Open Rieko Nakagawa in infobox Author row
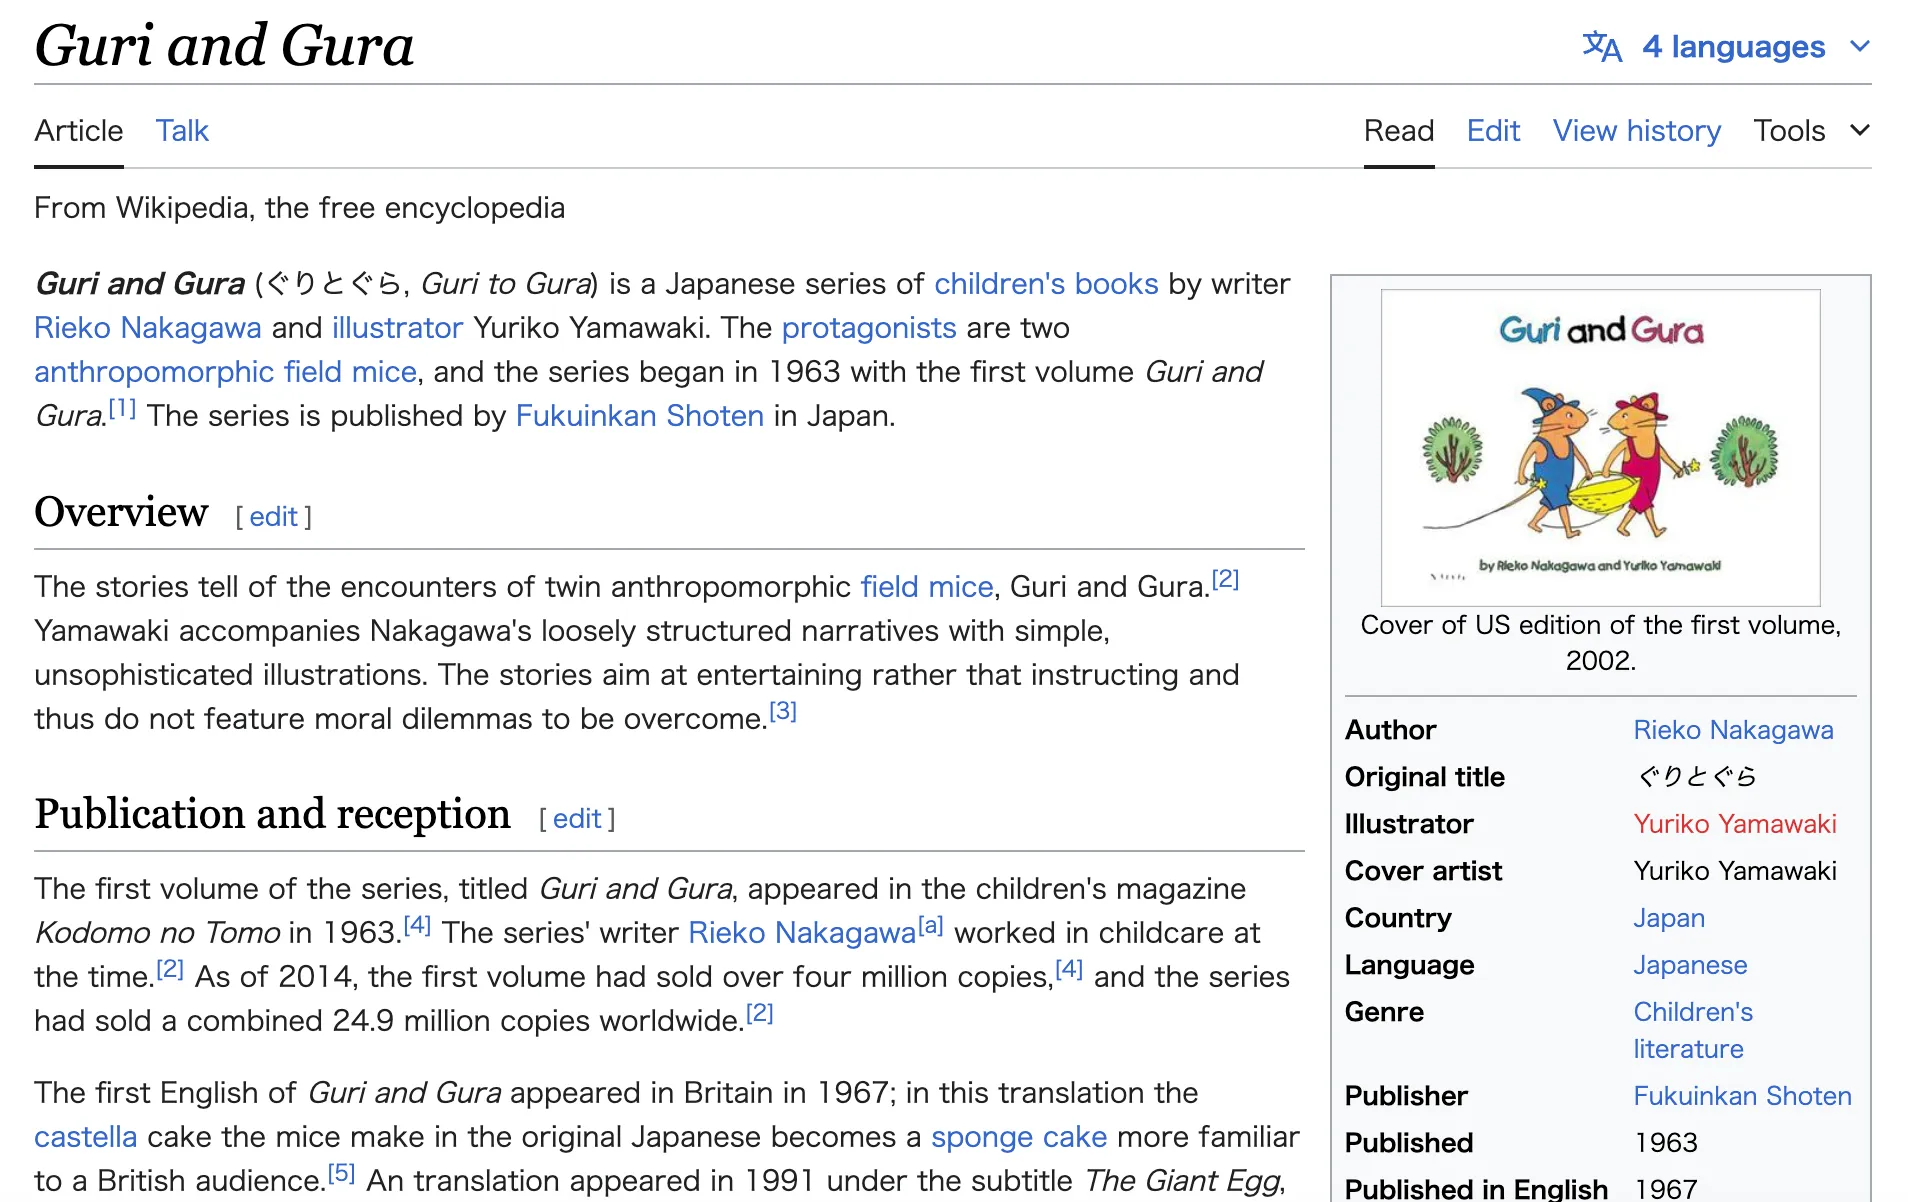 [x=1732, y=730]
